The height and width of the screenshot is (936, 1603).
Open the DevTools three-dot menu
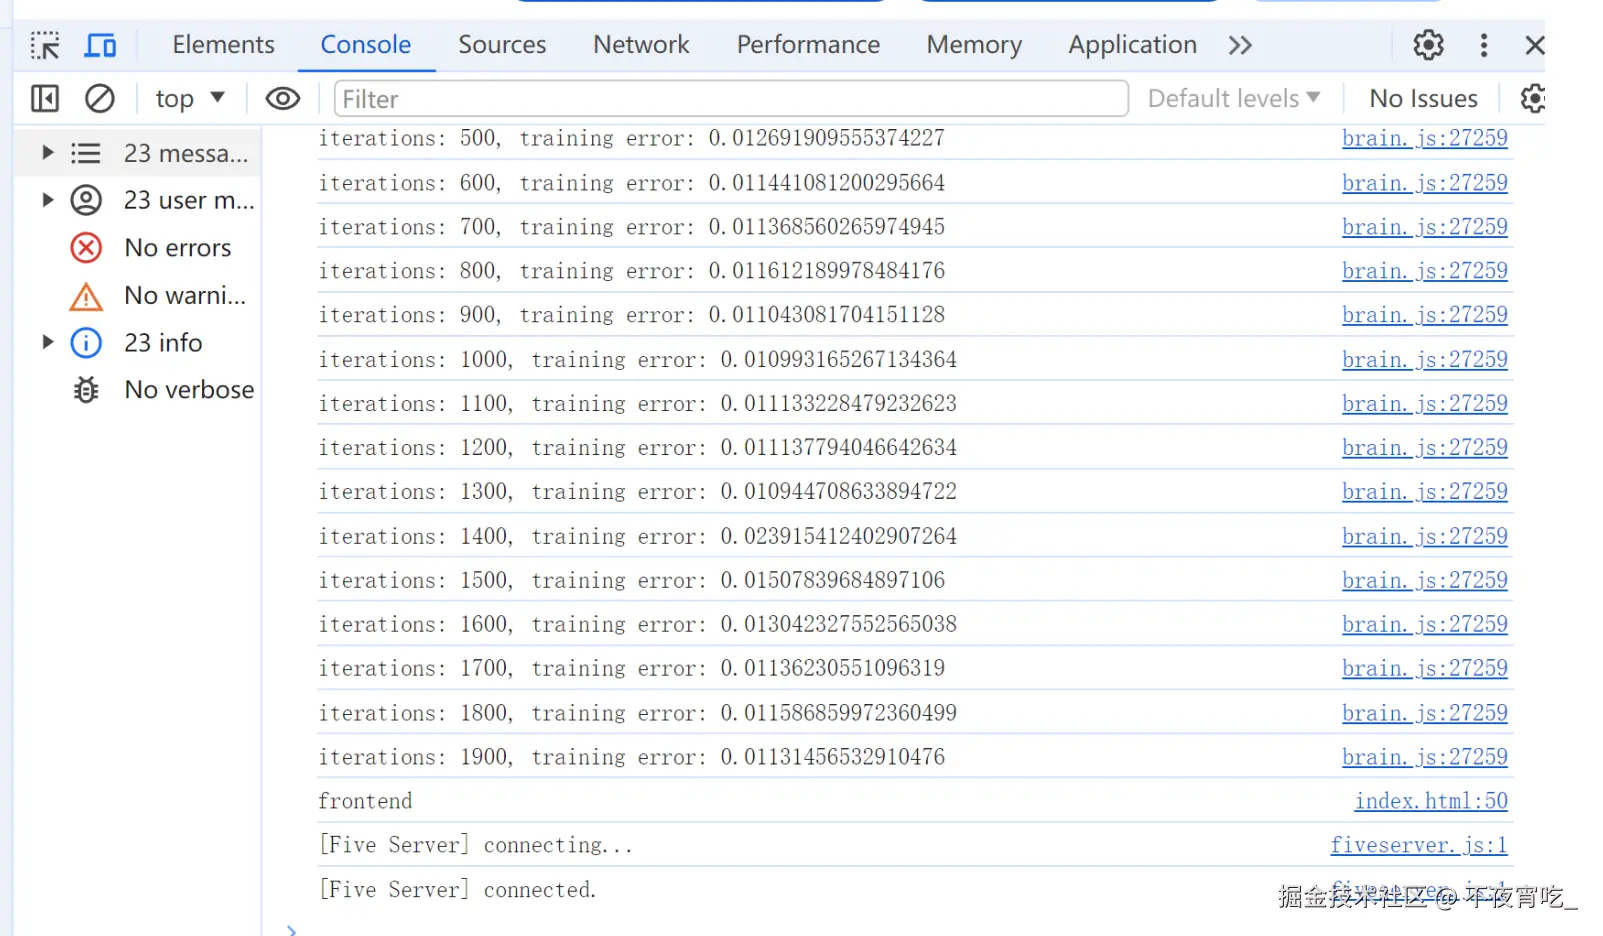[x=1484, y=45]
